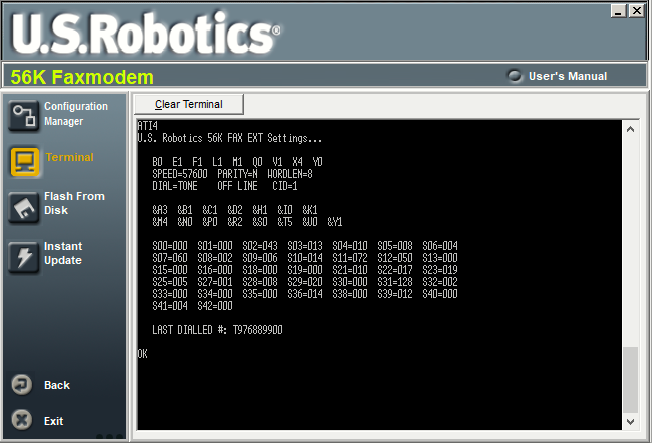This screenshot has height=444, width=652.
Task: Click the DIAL=TONE text
Action: click(x=175, y=186)
